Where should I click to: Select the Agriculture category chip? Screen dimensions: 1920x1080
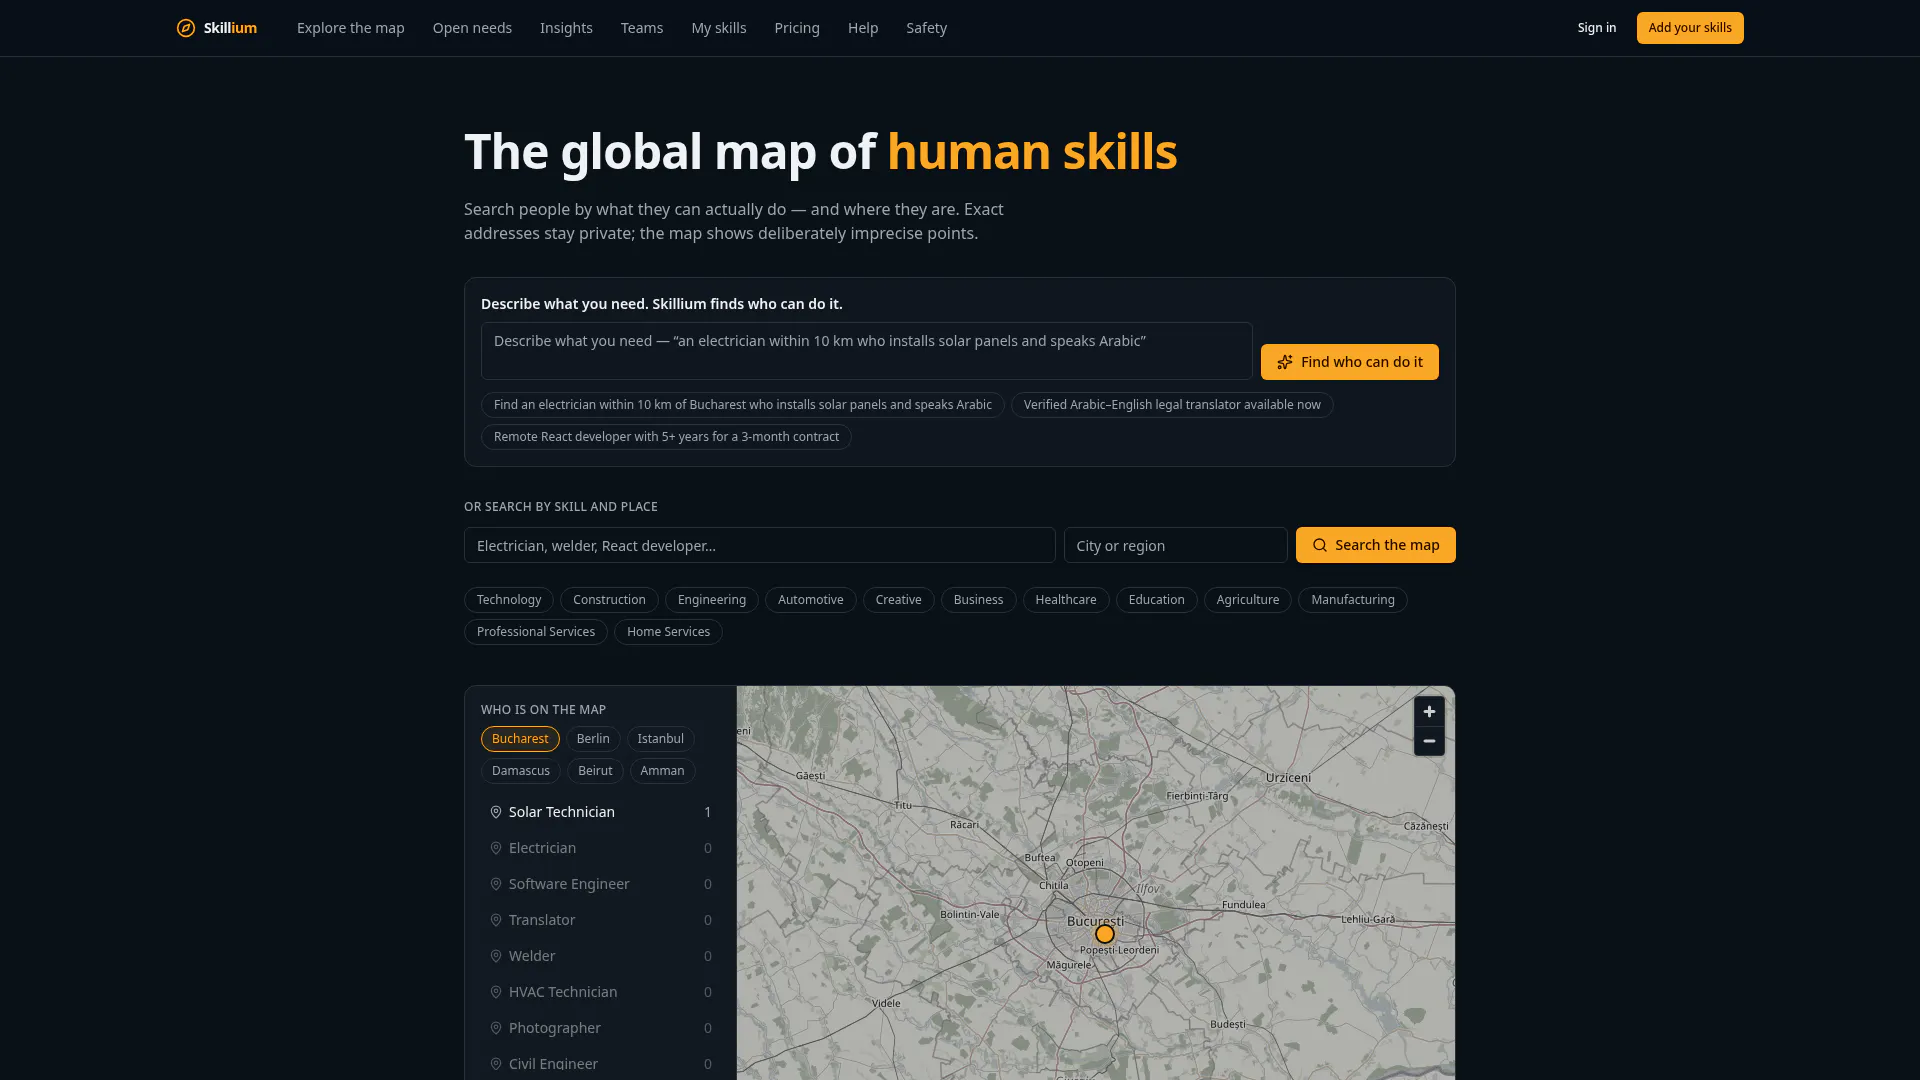point(1248,600)
